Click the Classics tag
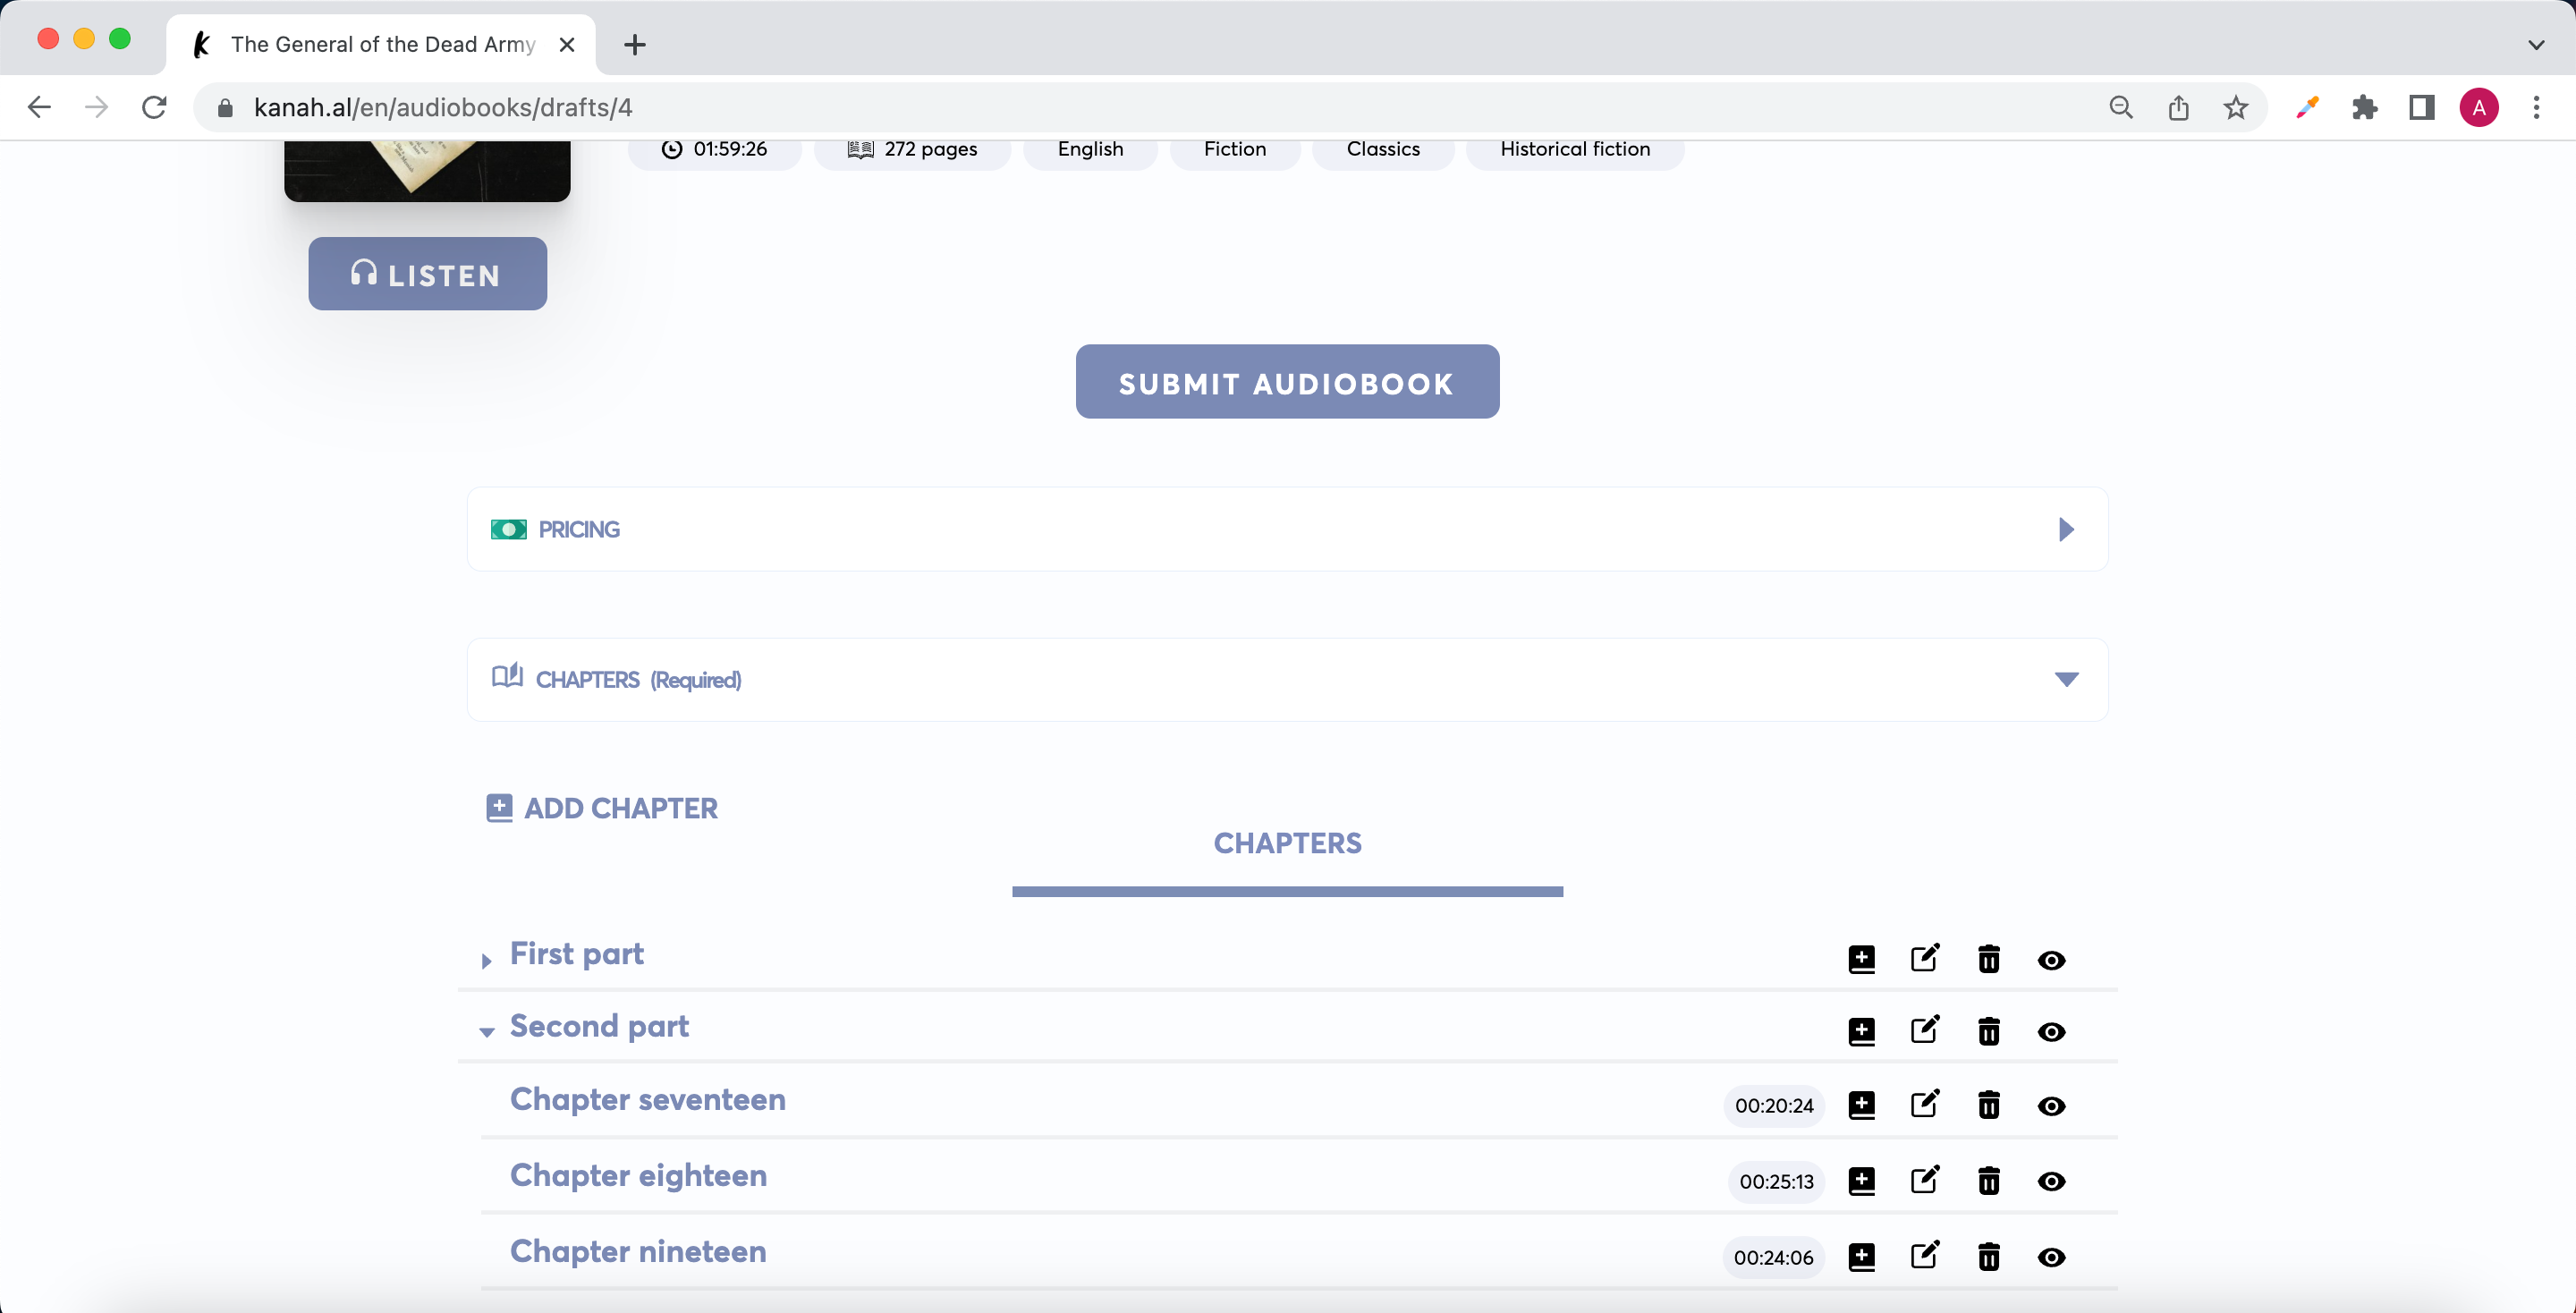2576x1313 pixels. click(x=1383, y=149)
